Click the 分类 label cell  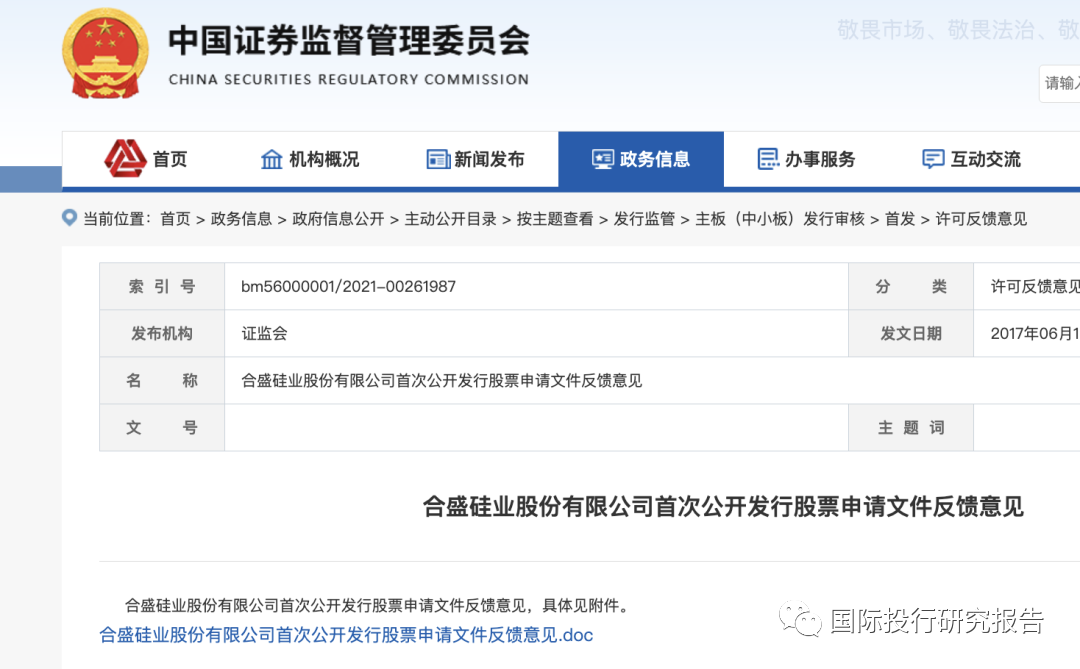pyautogui.click(x=911, y=287)
